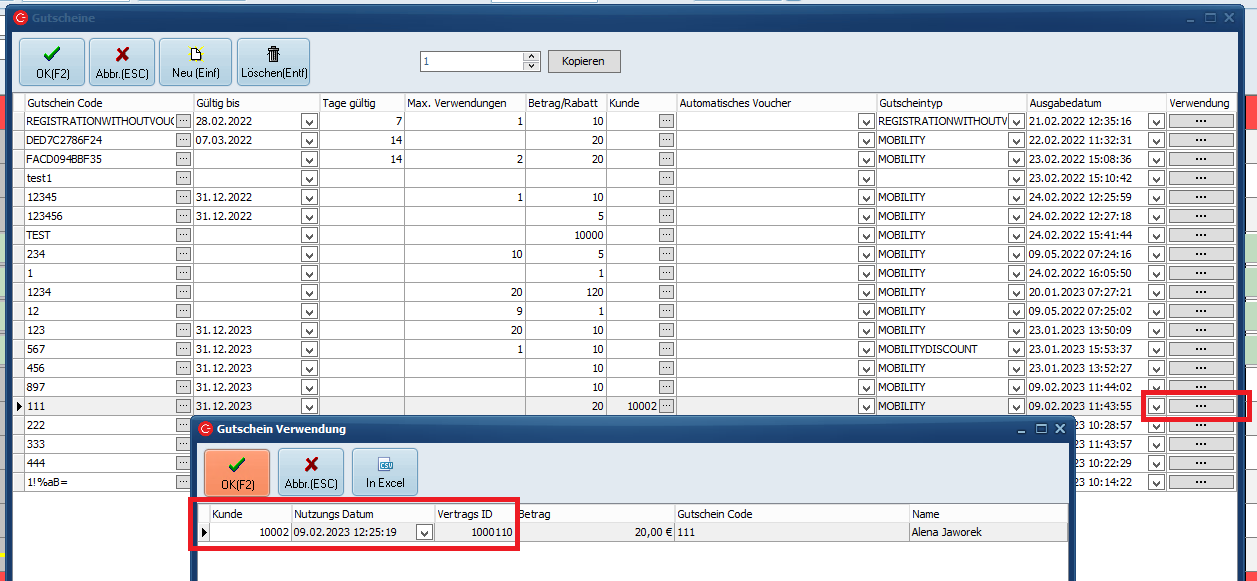Image resolution: width=1257 pixels, height=581 pixels.
Task: Click OK(F2) in Gutscheine toolbar
Action: click(x=52, y=62)
